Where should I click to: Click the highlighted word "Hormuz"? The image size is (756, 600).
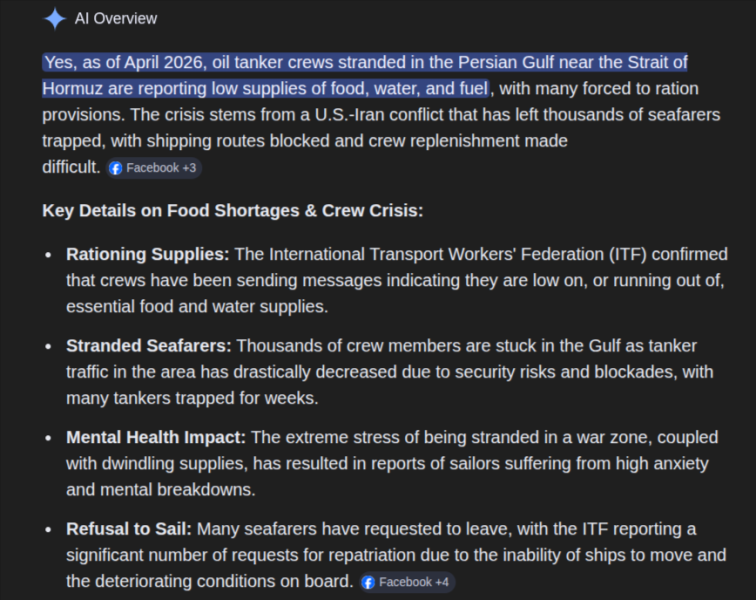(x=72, y=89)
